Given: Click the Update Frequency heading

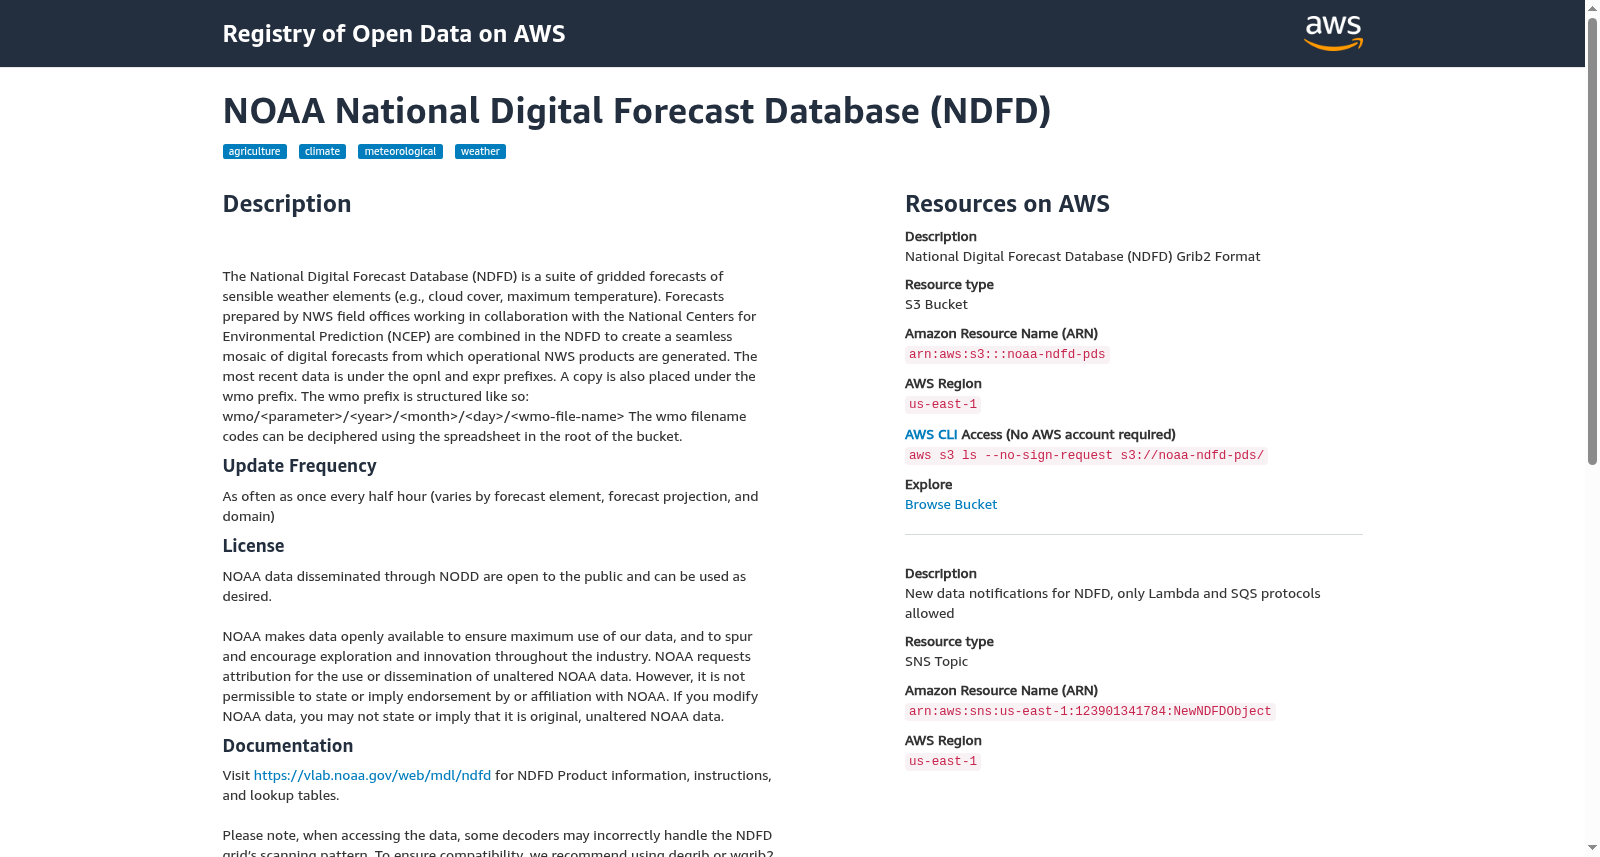Looking at the screenshot, I should 299,466.
